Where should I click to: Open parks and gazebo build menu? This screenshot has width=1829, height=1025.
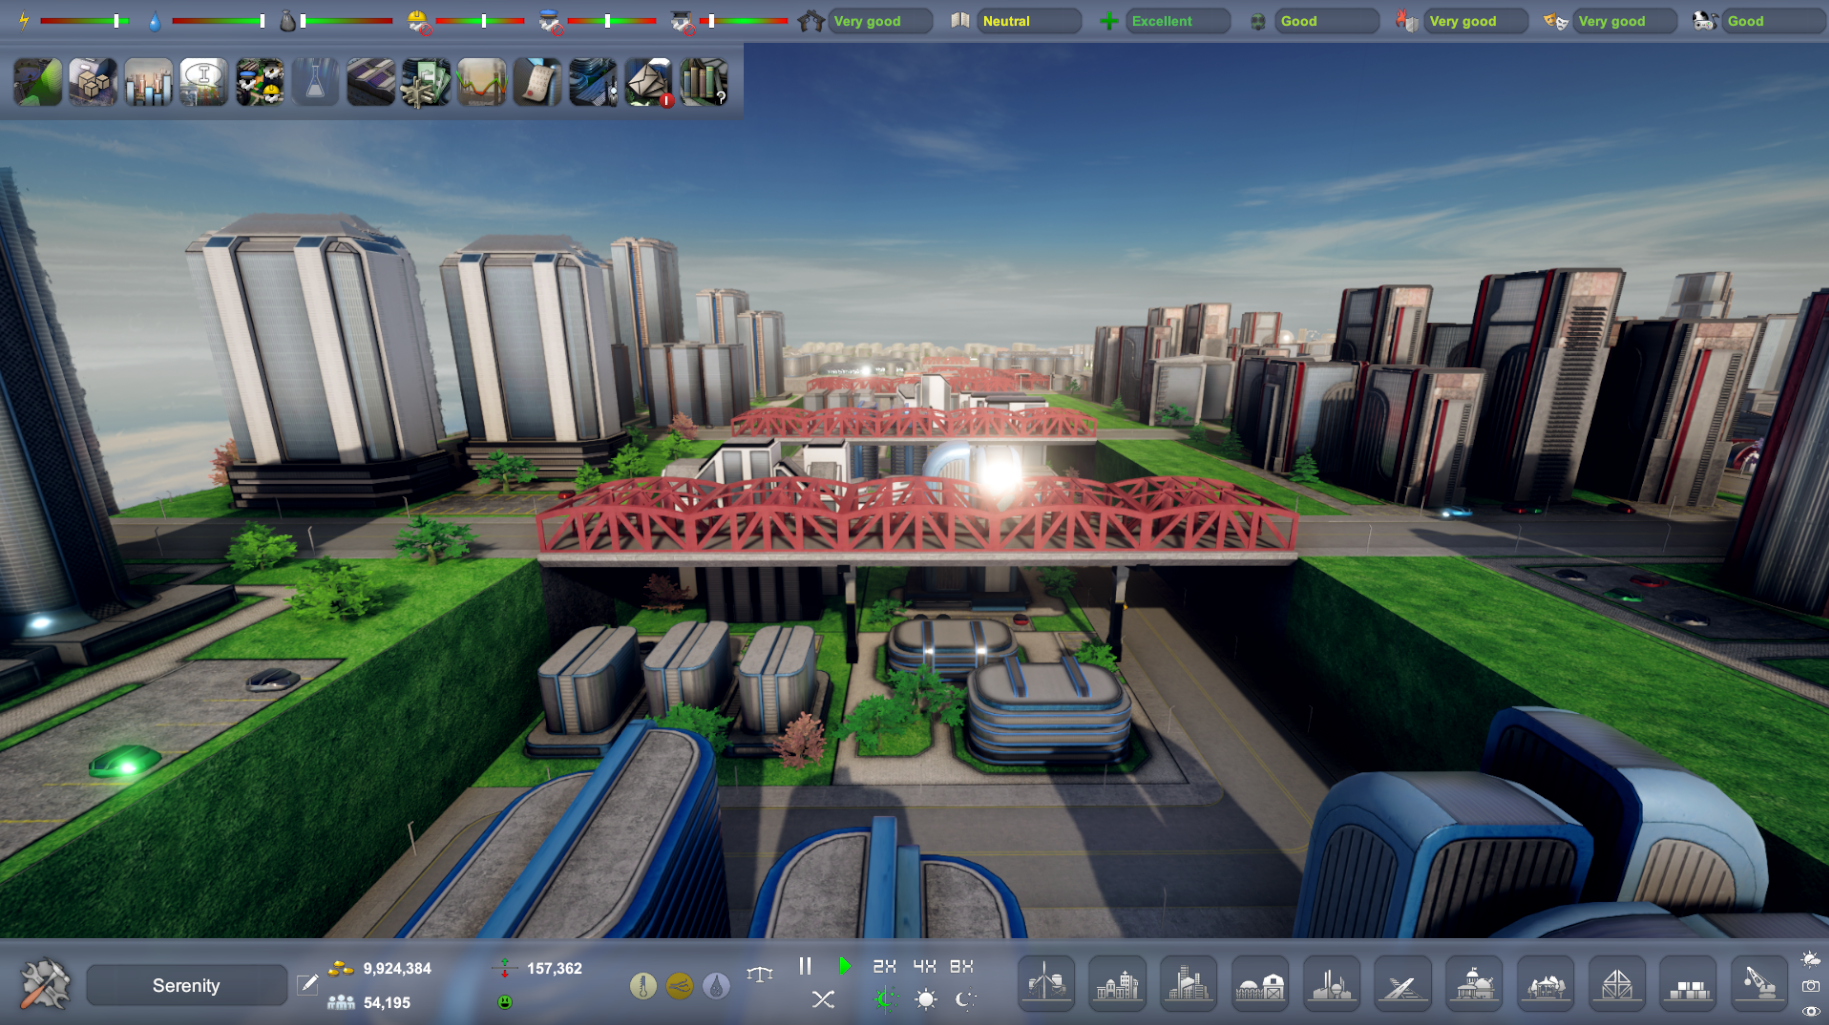pos(1546,984)
